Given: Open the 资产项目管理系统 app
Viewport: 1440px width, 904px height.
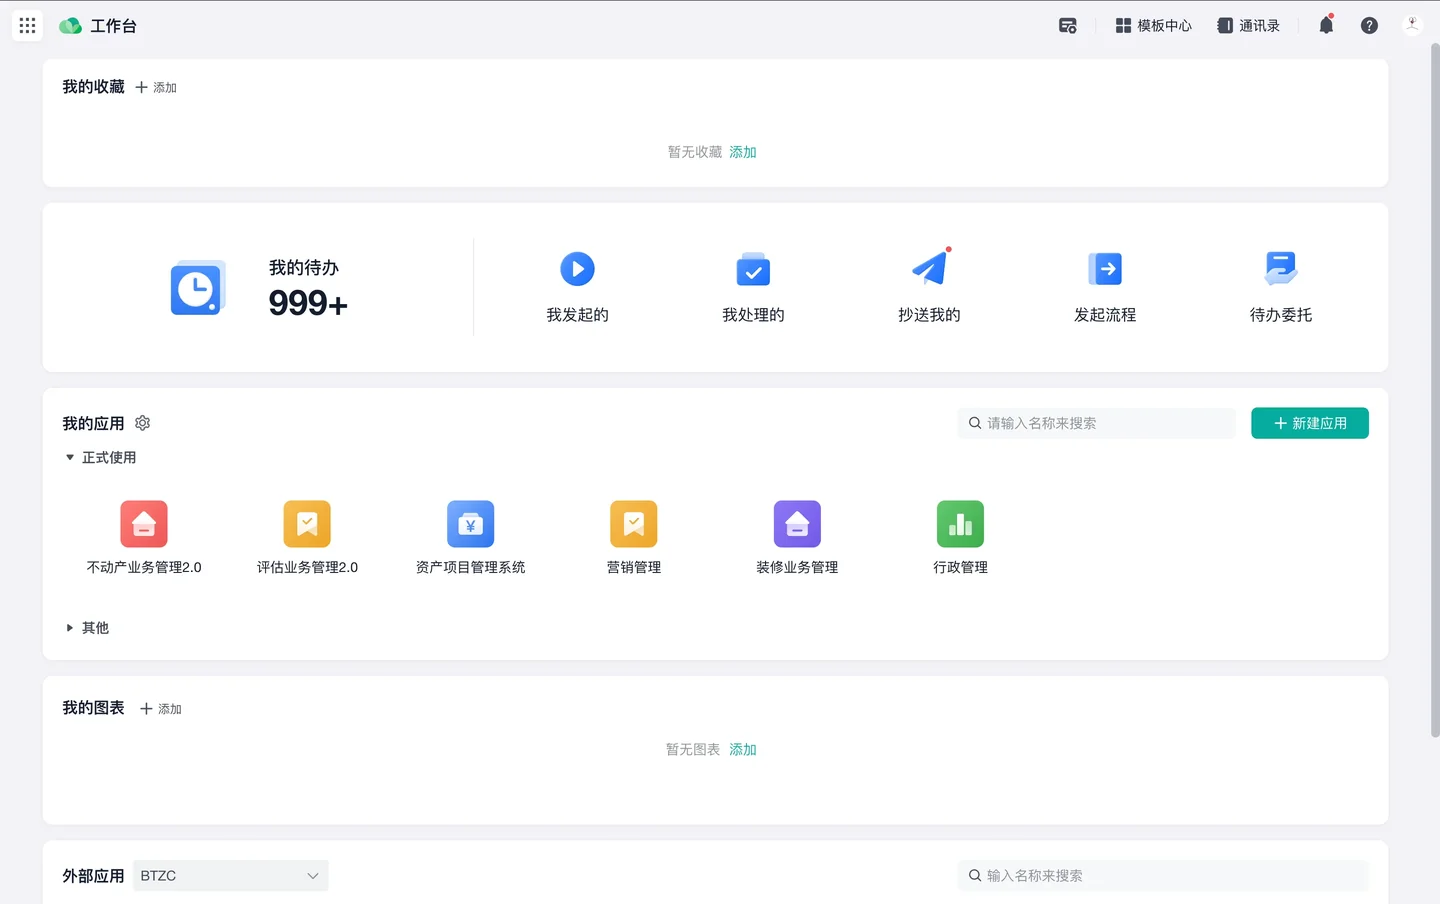Looking at the screenshot, I should (x=470, y=524).
